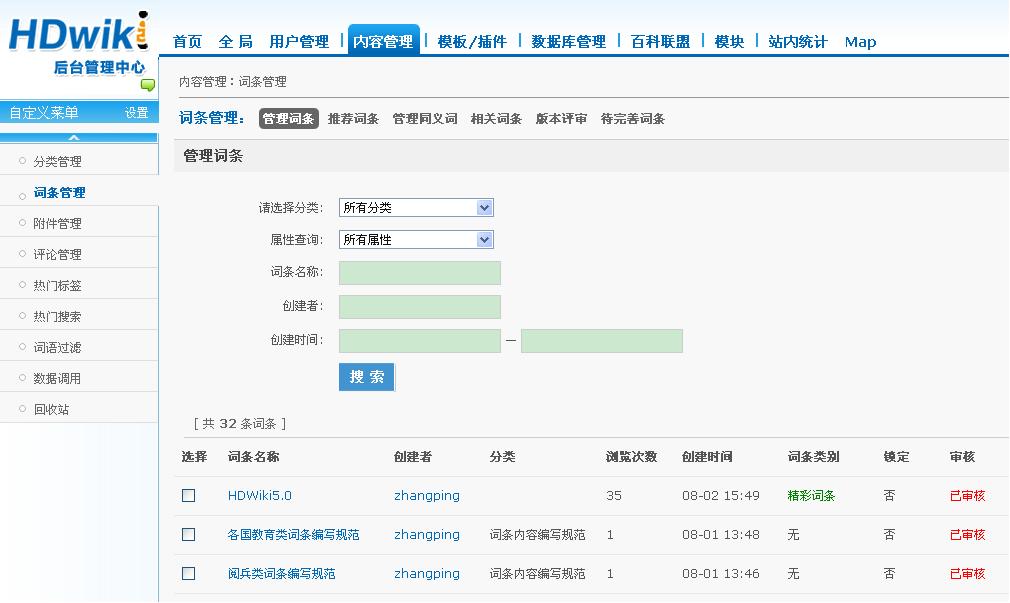The image size is (1010, 603).
Task: Click the HDwiki logo
Action: [x=79, y=43]
